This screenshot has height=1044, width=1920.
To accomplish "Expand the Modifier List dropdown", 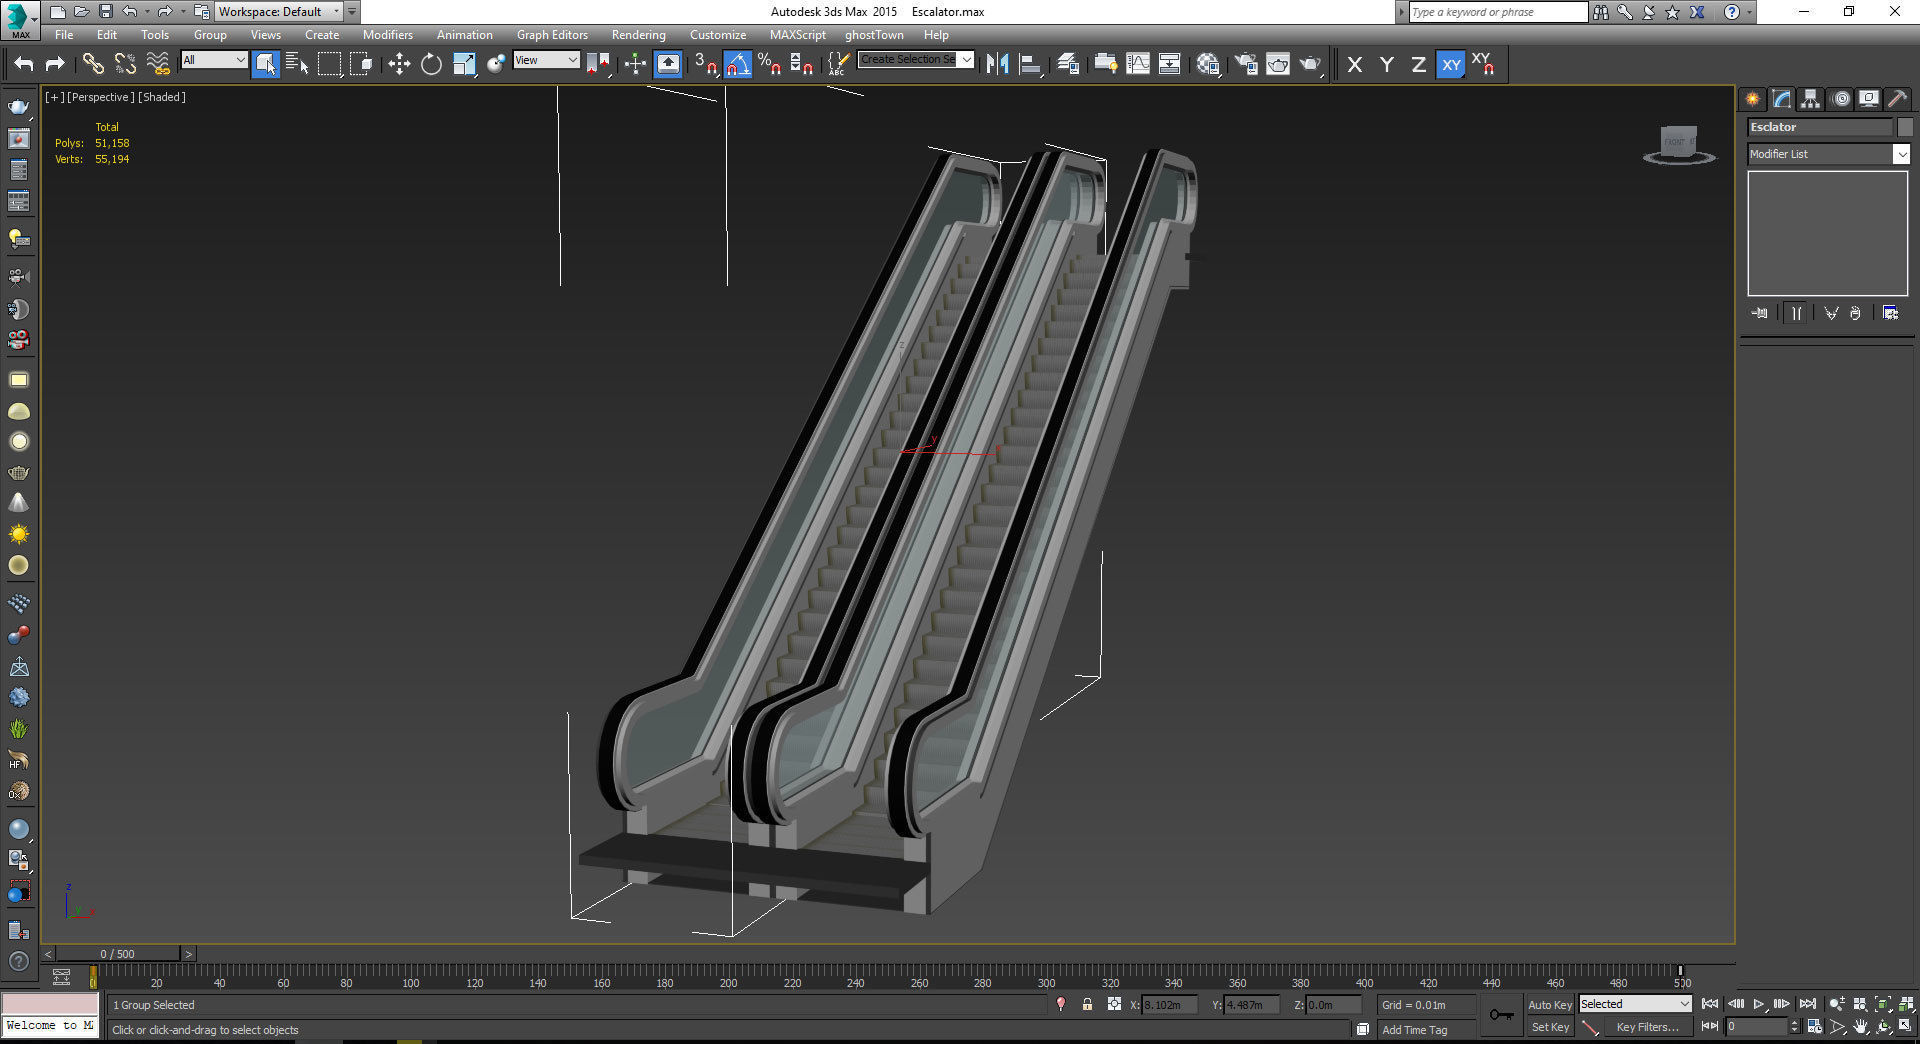I will click(1901, 154).
